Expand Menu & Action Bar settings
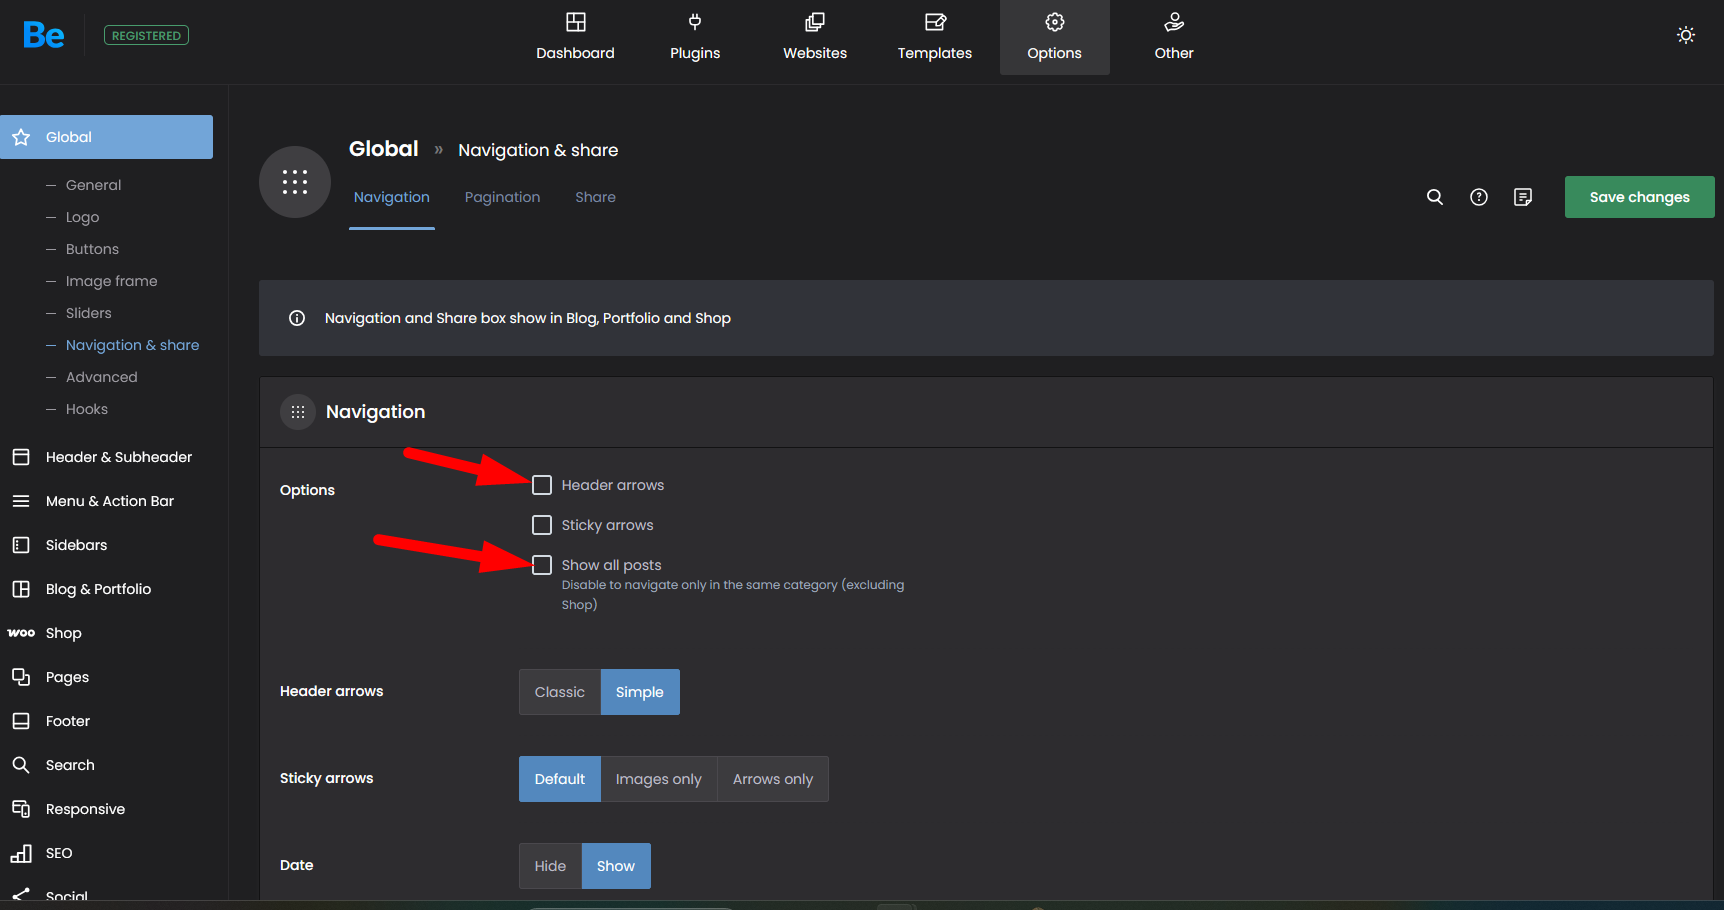This screenshot has height=910, width=1724. coord(109,501)
